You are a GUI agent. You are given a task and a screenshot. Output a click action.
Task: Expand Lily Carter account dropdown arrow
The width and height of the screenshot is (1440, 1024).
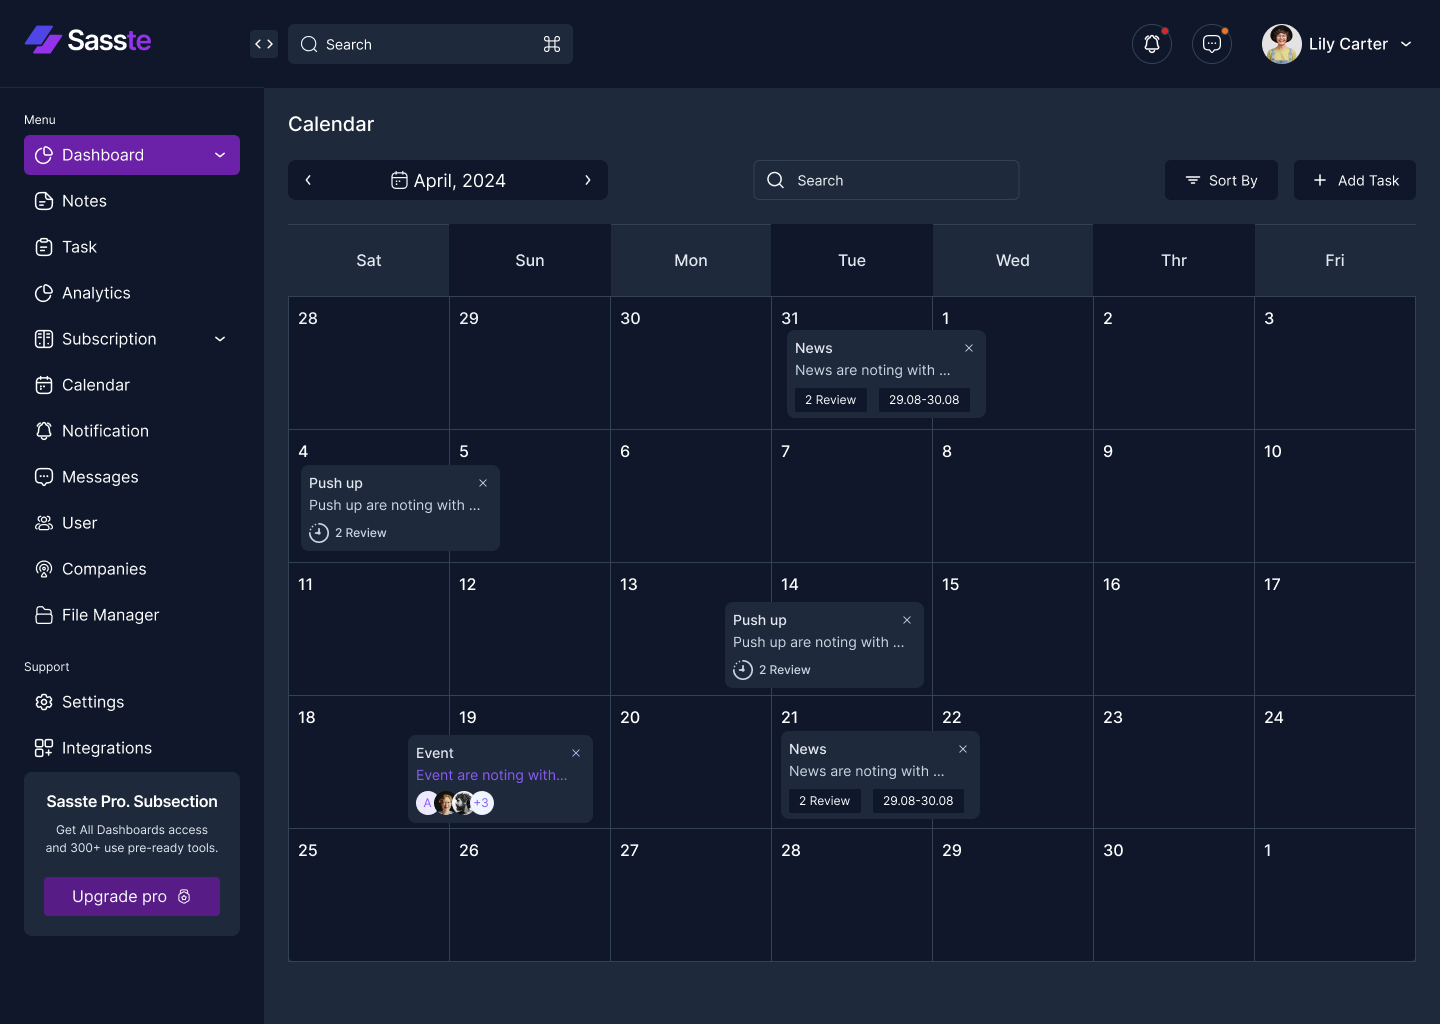pyautogui.click(x=1406, y=44)
